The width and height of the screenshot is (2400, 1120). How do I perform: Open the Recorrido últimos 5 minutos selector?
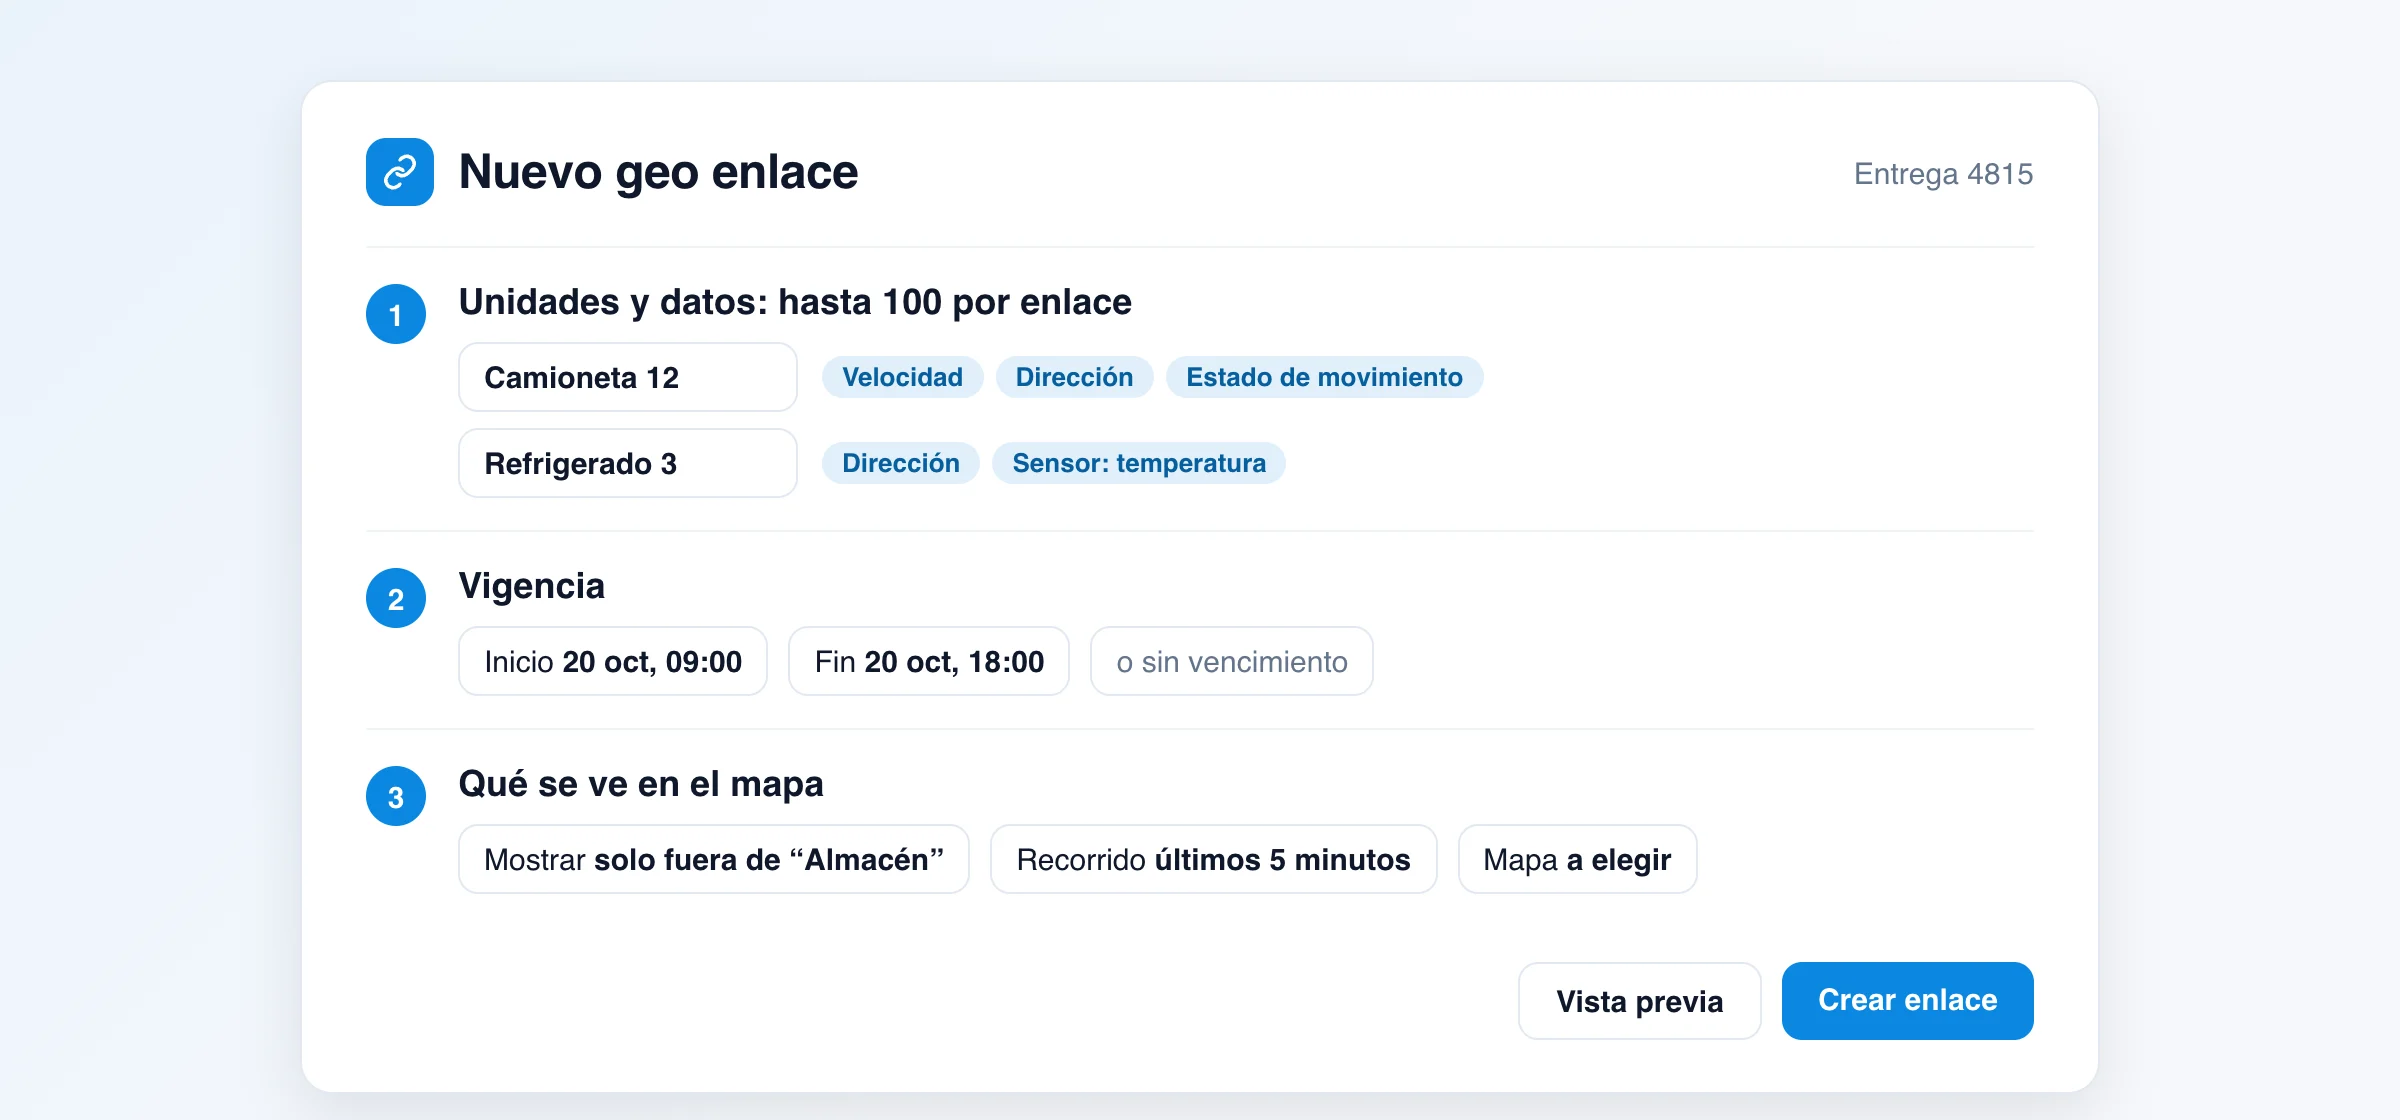click(1213, 859)
